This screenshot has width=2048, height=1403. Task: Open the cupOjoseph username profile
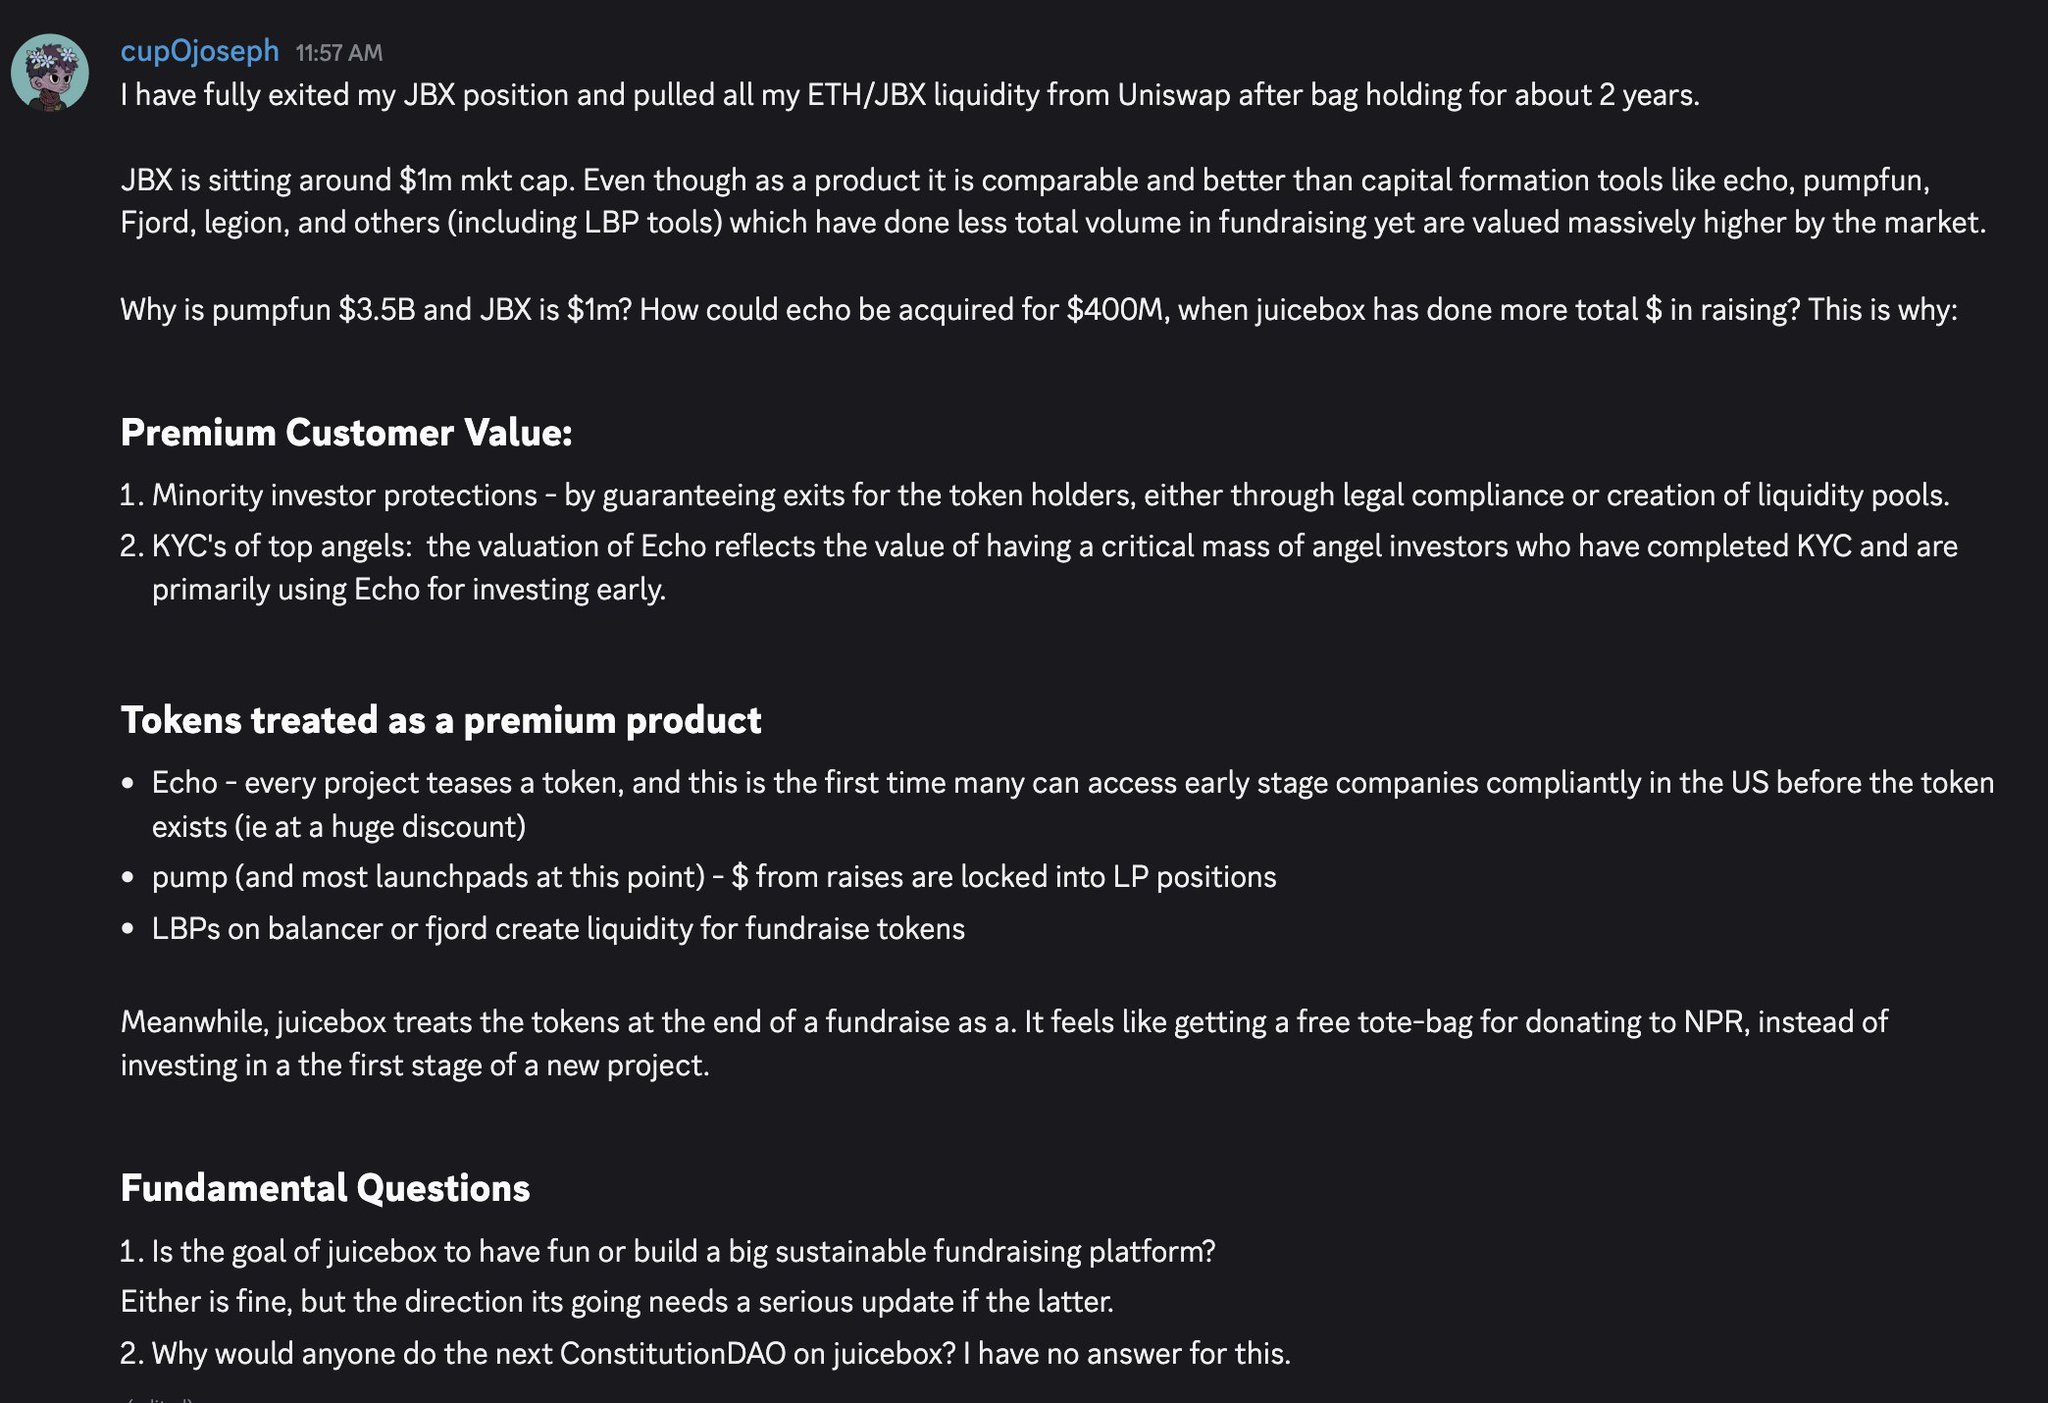(199, 50)
